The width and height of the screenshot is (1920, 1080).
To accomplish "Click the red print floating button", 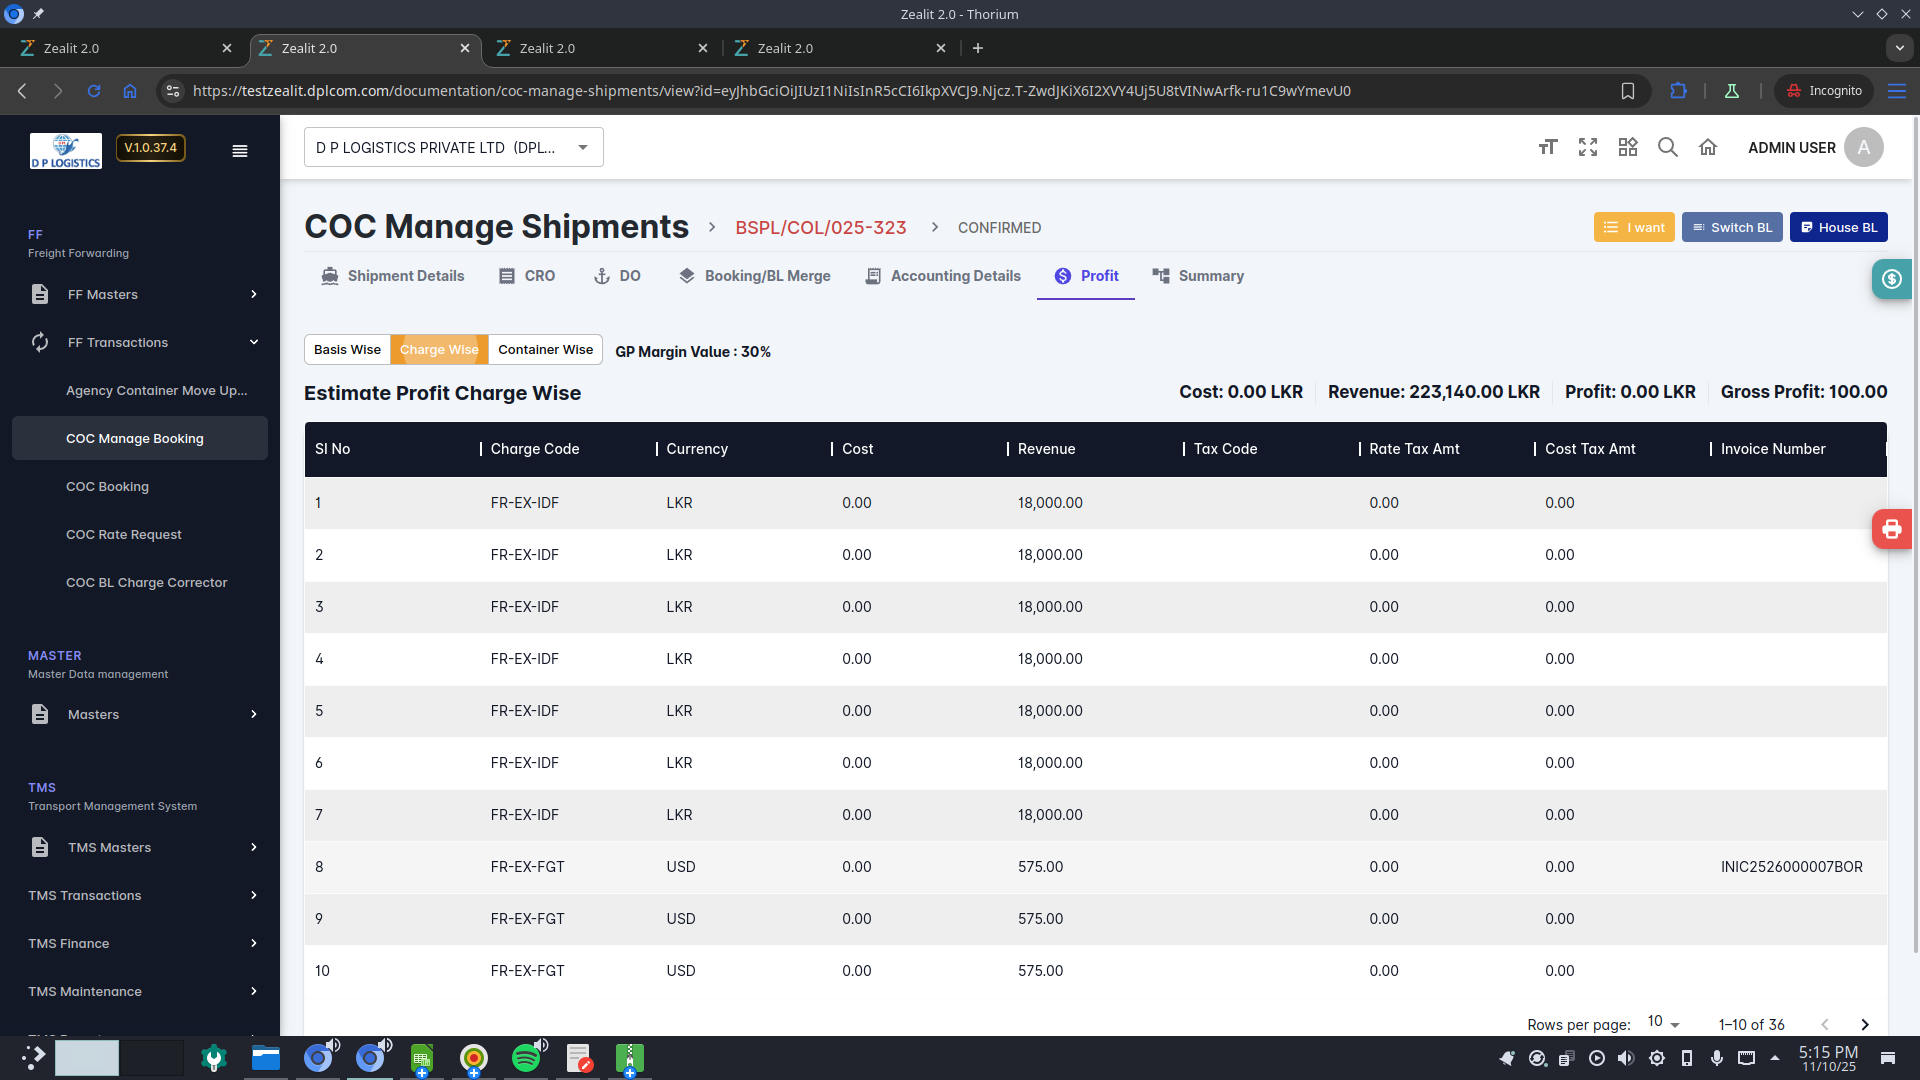I will click(1891, 529).
